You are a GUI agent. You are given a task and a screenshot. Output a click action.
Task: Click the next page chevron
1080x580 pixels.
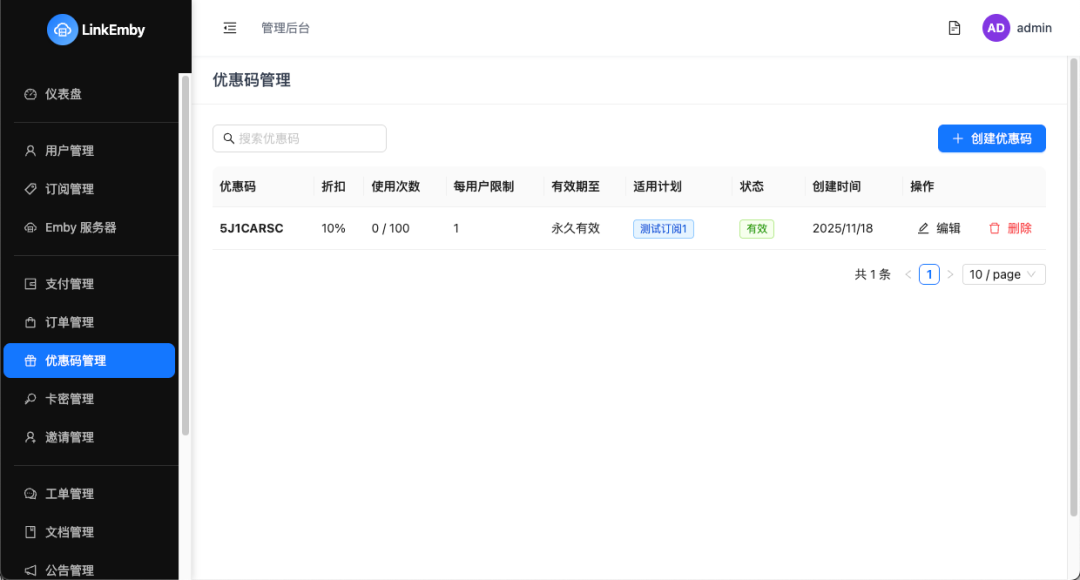click(950, 273)
